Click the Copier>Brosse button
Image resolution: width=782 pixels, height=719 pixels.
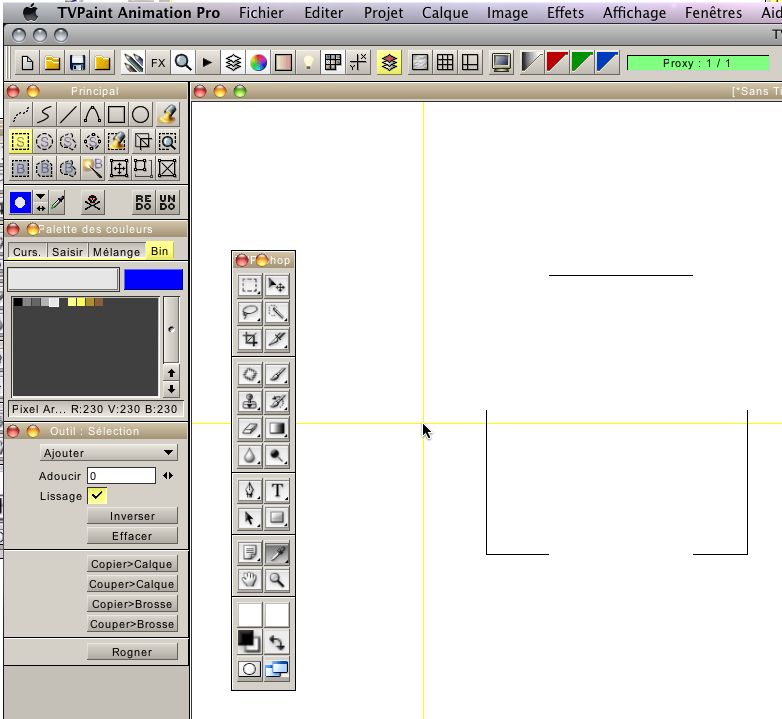[132, 604]
